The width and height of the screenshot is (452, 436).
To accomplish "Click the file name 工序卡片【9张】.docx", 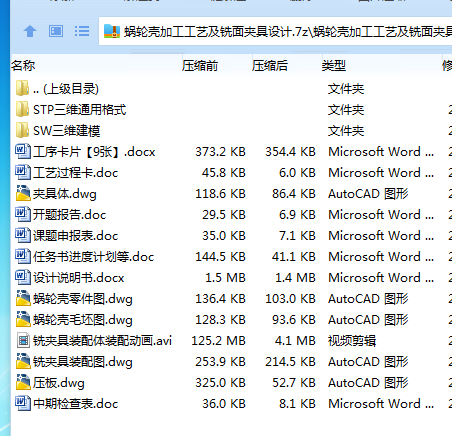I will tap(94, 152).
